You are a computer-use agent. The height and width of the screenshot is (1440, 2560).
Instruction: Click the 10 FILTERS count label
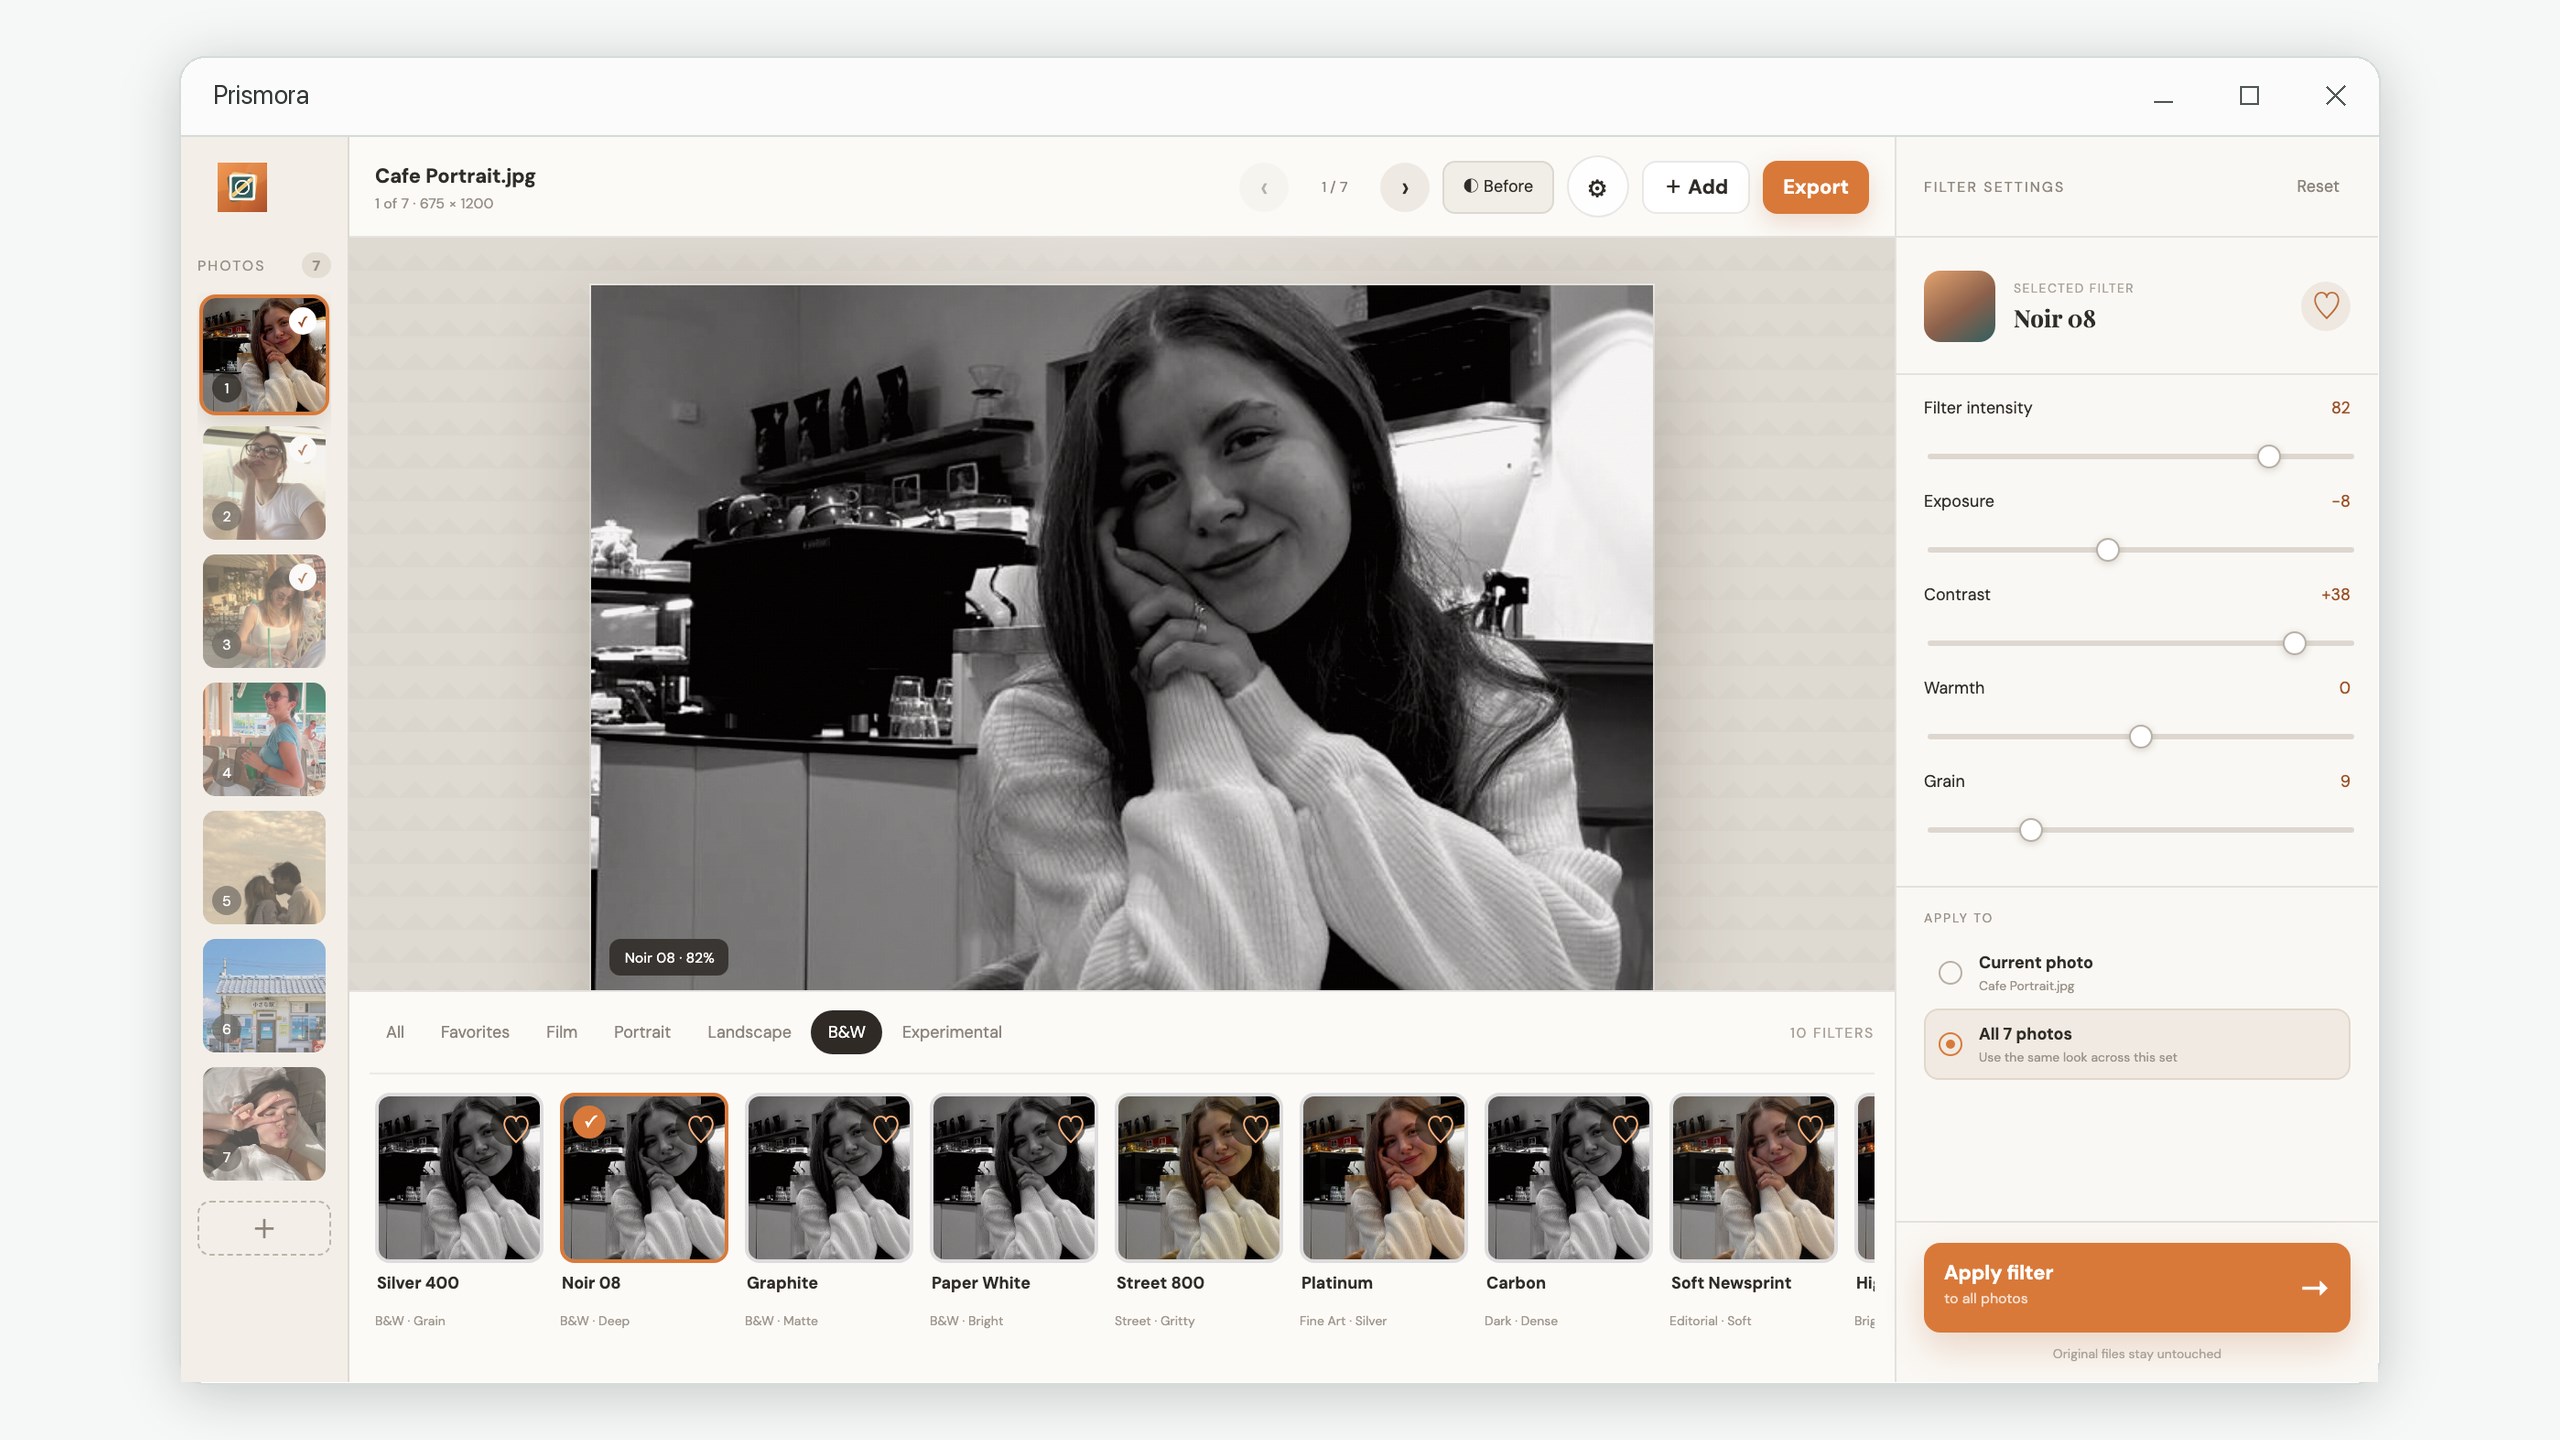pos(1831,1032)
